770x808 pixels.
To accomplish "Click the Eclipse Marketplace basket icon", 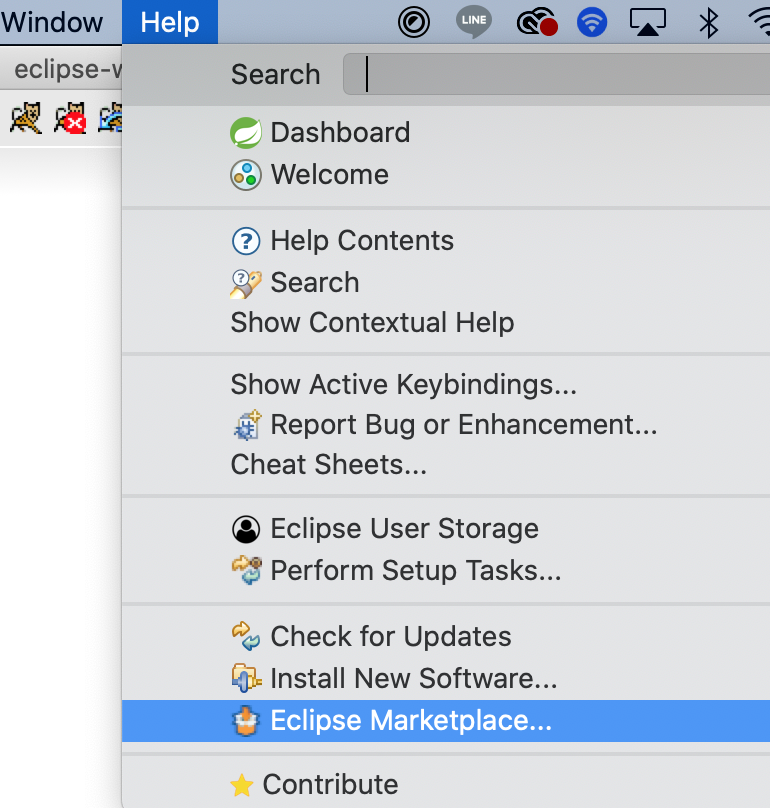I will tap(246, 721).
